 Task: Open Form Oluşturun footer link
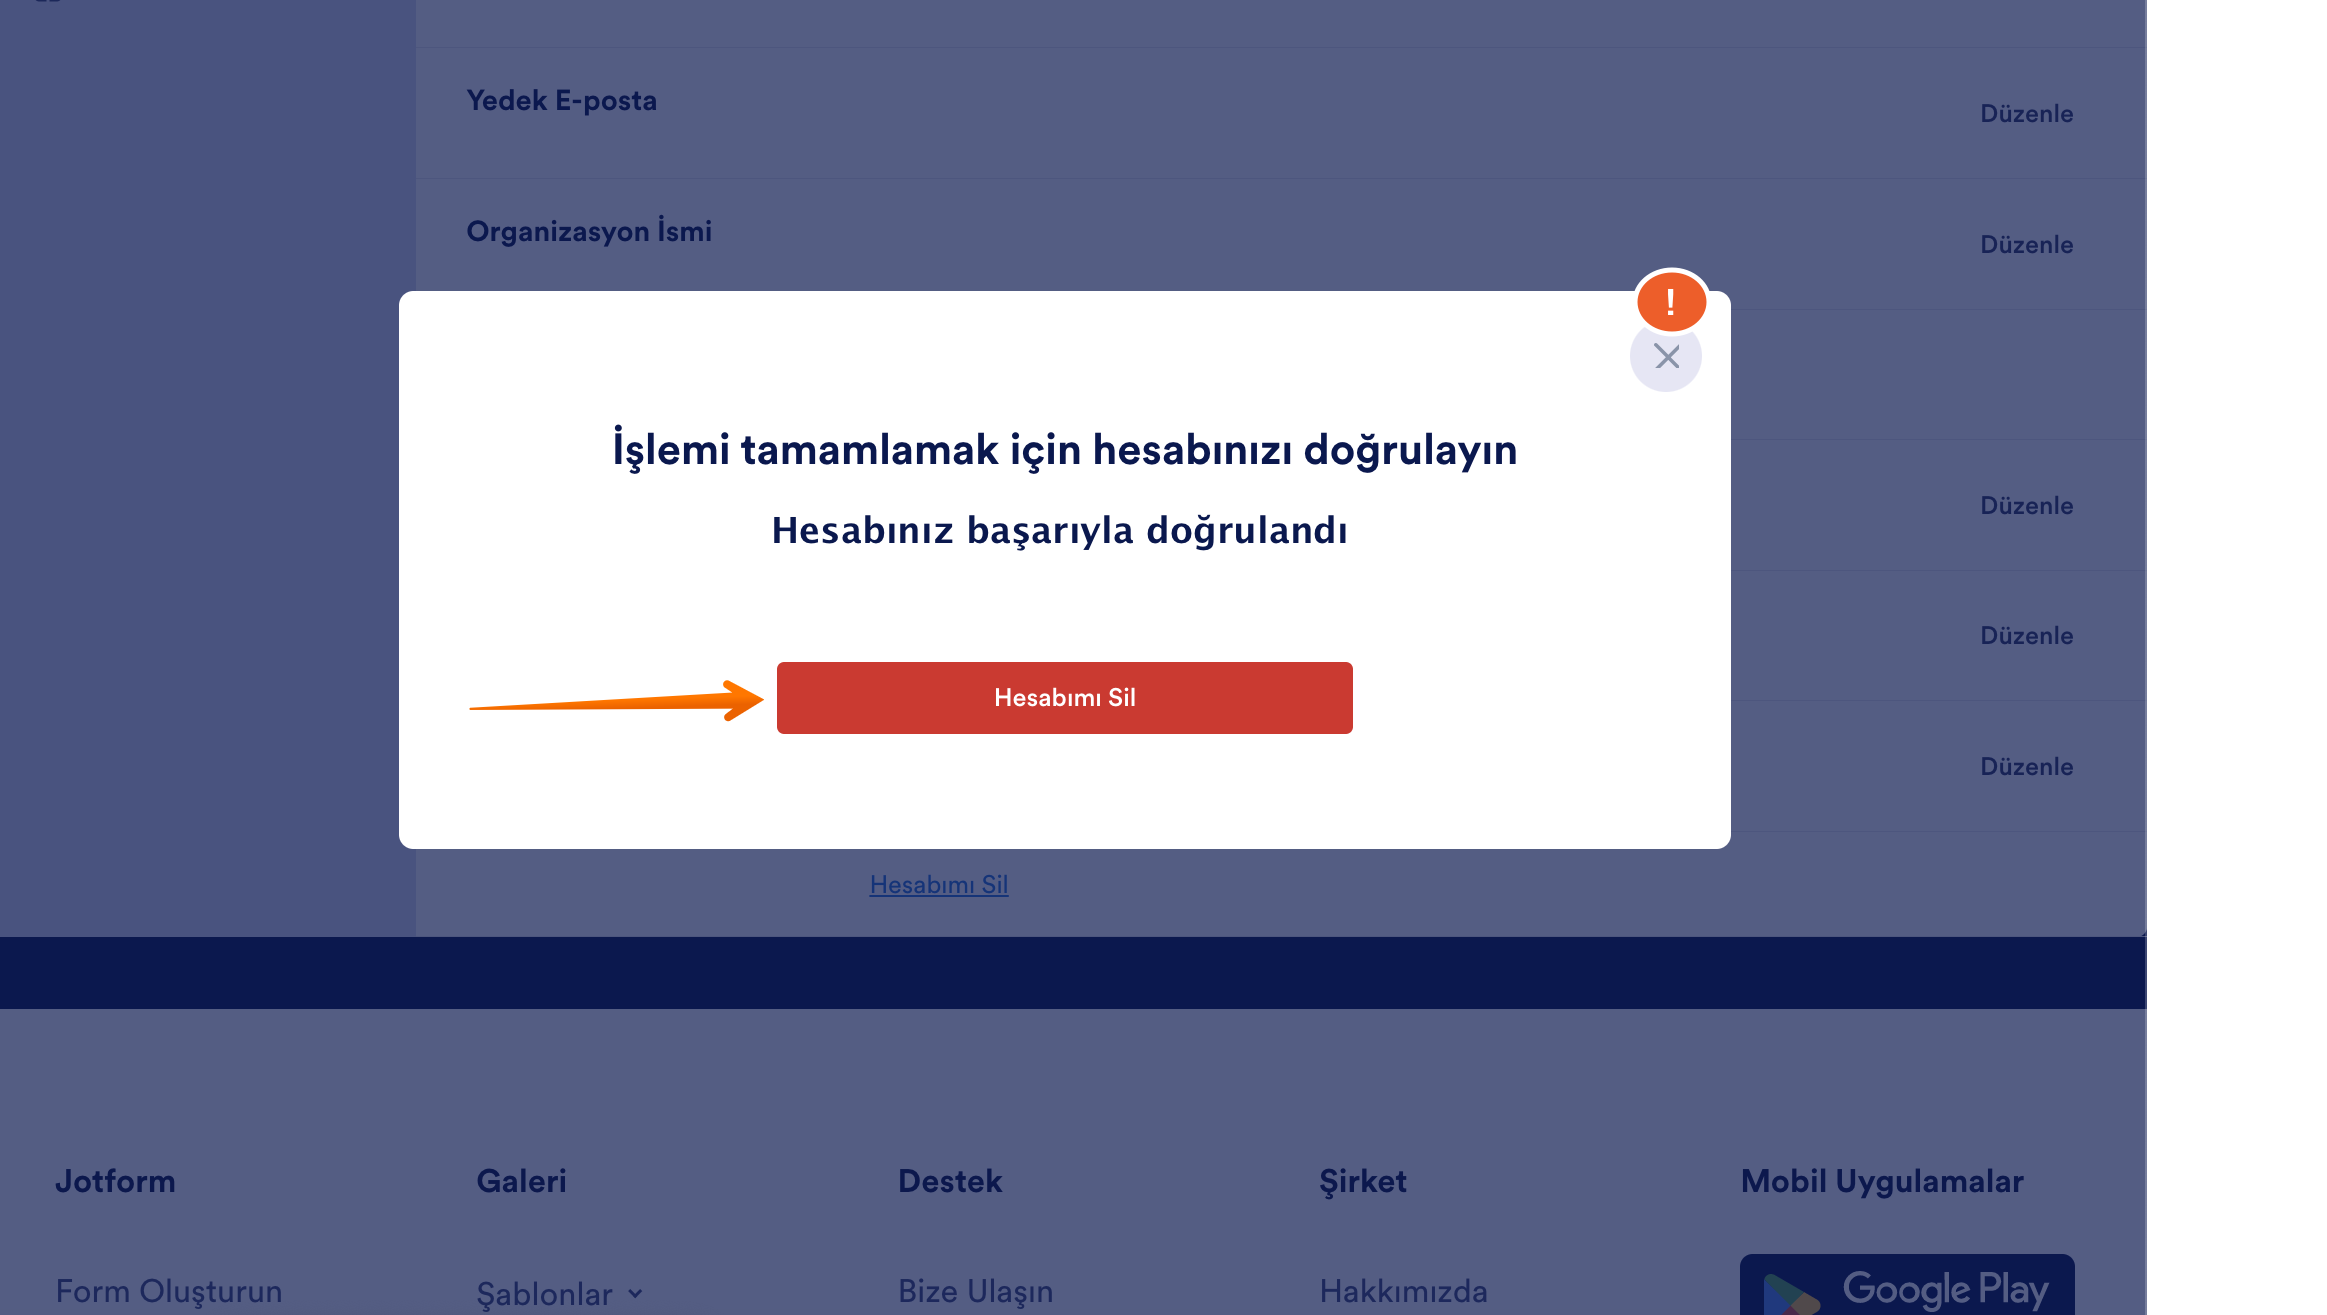coord(169,1291)
